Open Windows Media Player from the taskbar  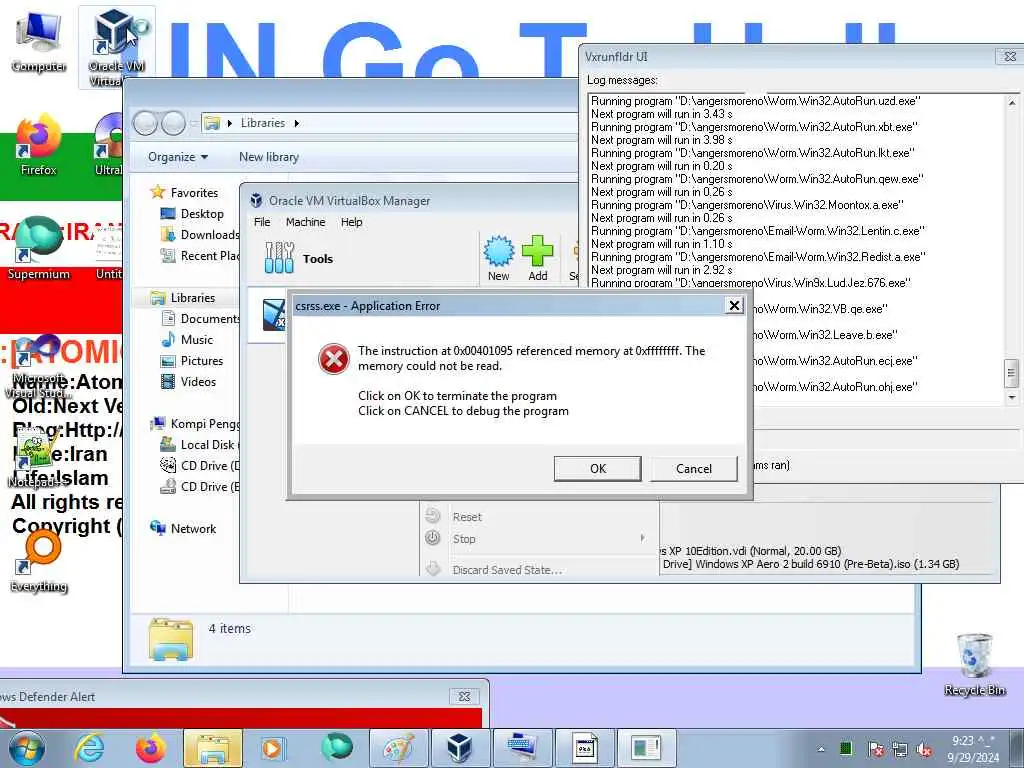(273, 748)
